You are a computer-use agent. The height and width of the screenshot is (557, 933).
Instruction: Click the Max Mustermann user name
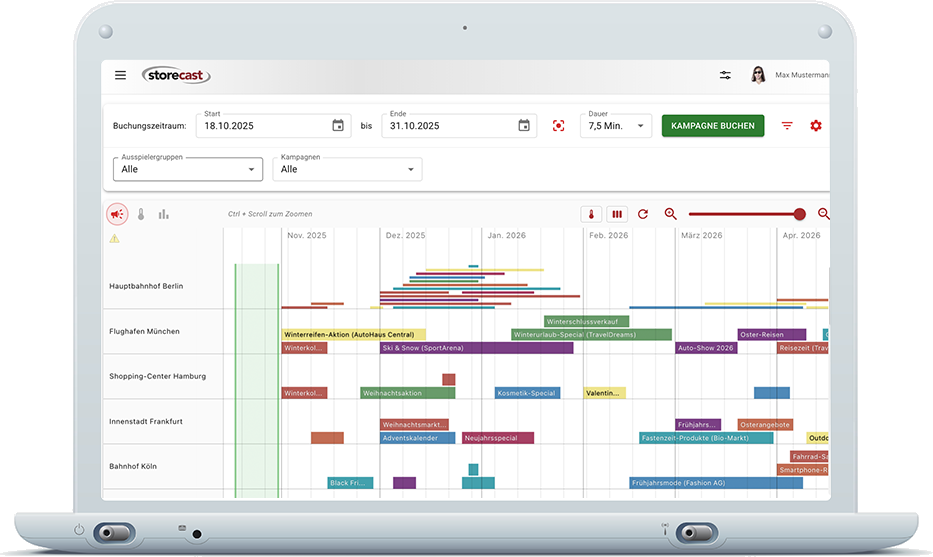[x=802, y=75]
